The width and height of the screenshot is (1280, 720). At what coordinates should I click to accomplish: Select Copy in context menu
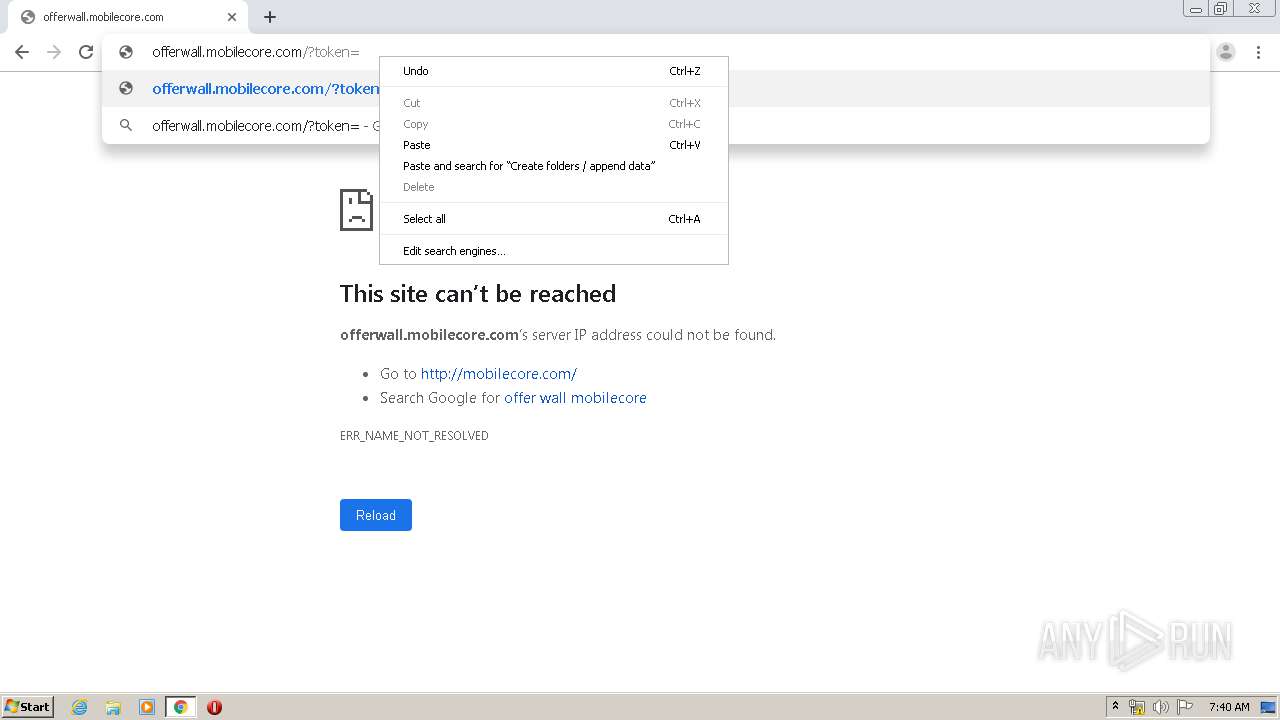[553, 124]
